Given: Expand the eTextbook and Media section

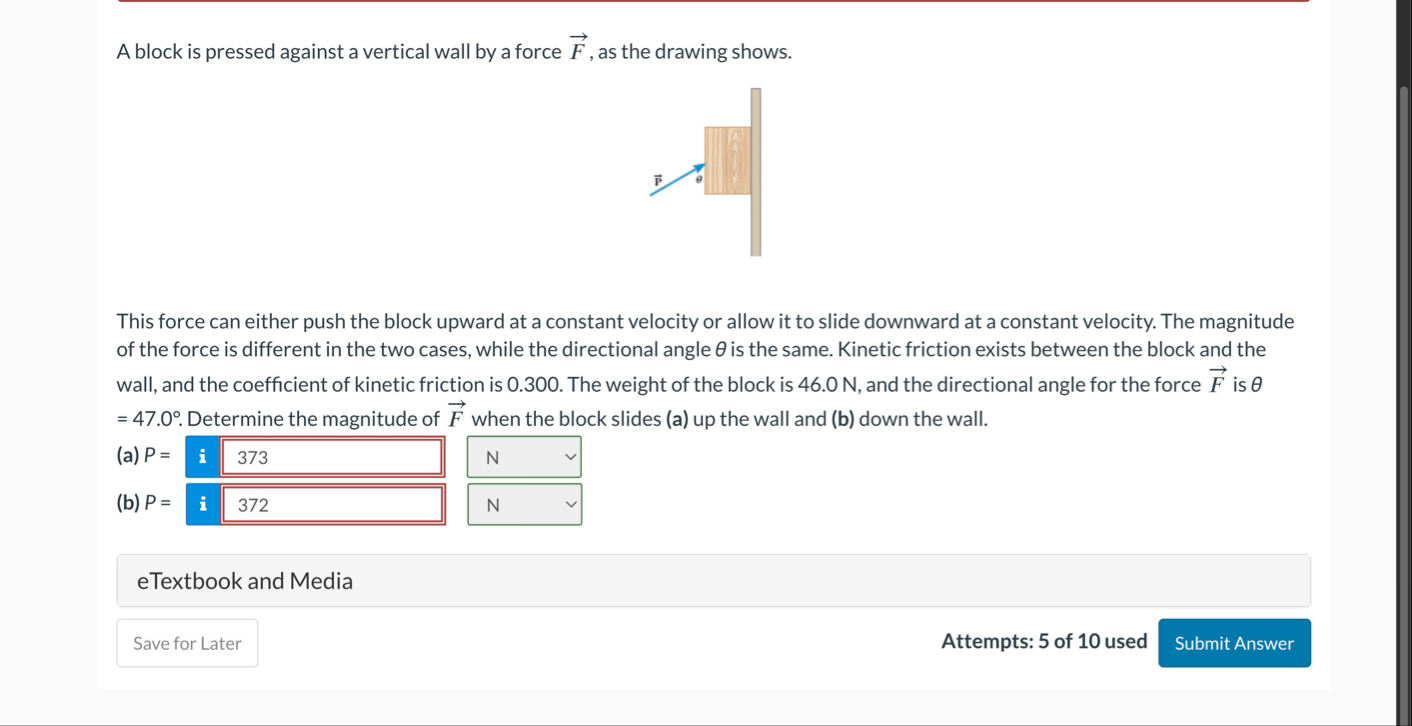Looking at the screenshot, I should (x=713, y=580).
